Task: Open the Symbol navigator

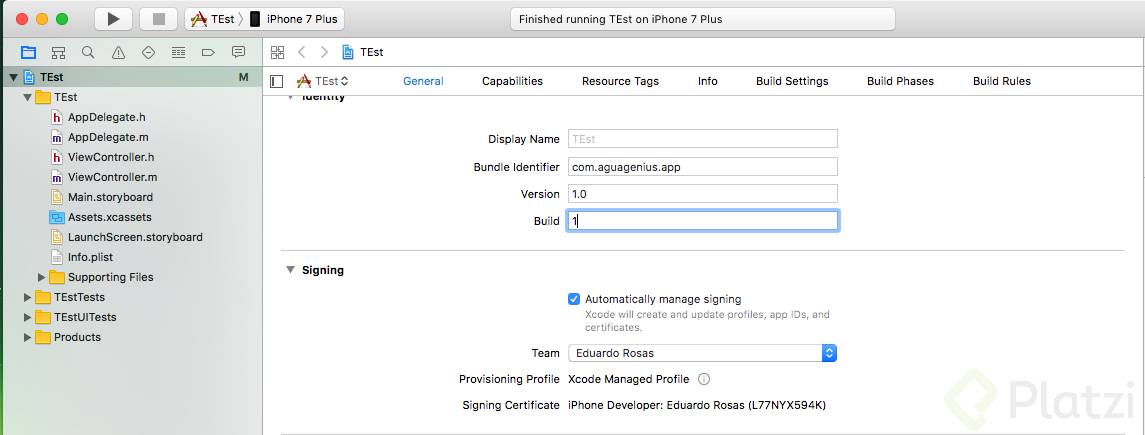Action: point(58,53)
